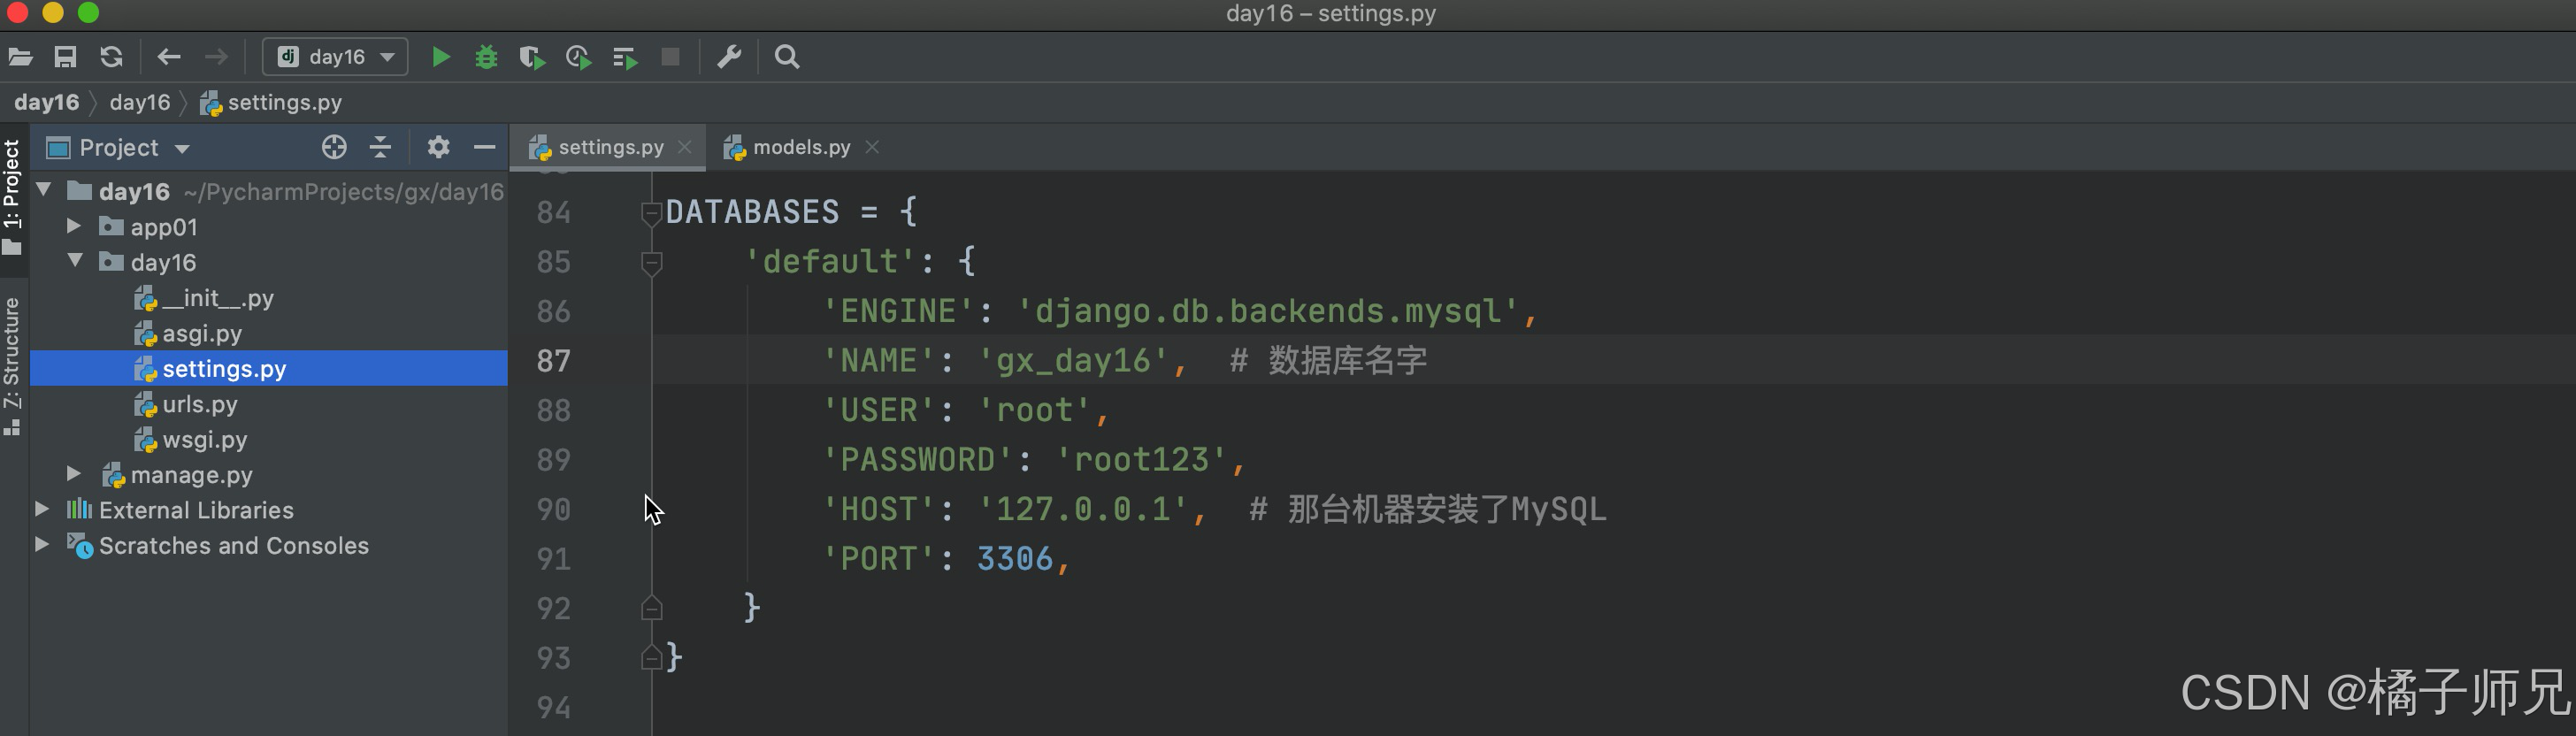Place cursor on '127.0.0.1' host value

(x=1083, y=510)
